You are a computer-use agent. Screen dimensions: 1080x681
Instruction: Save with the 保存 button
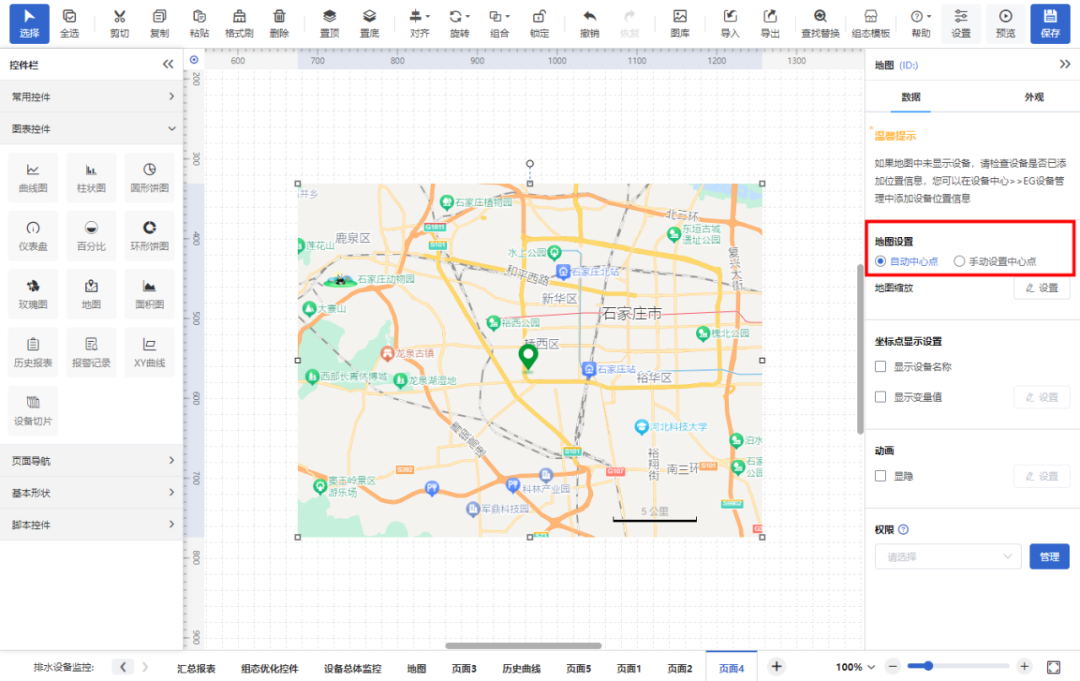(x=1050, y=23)
